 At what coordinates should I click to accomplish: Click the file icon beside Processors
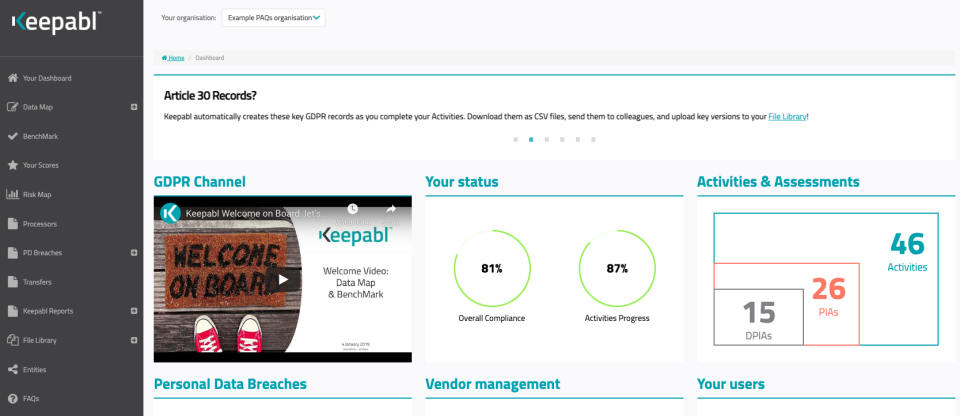pos(12,224)
